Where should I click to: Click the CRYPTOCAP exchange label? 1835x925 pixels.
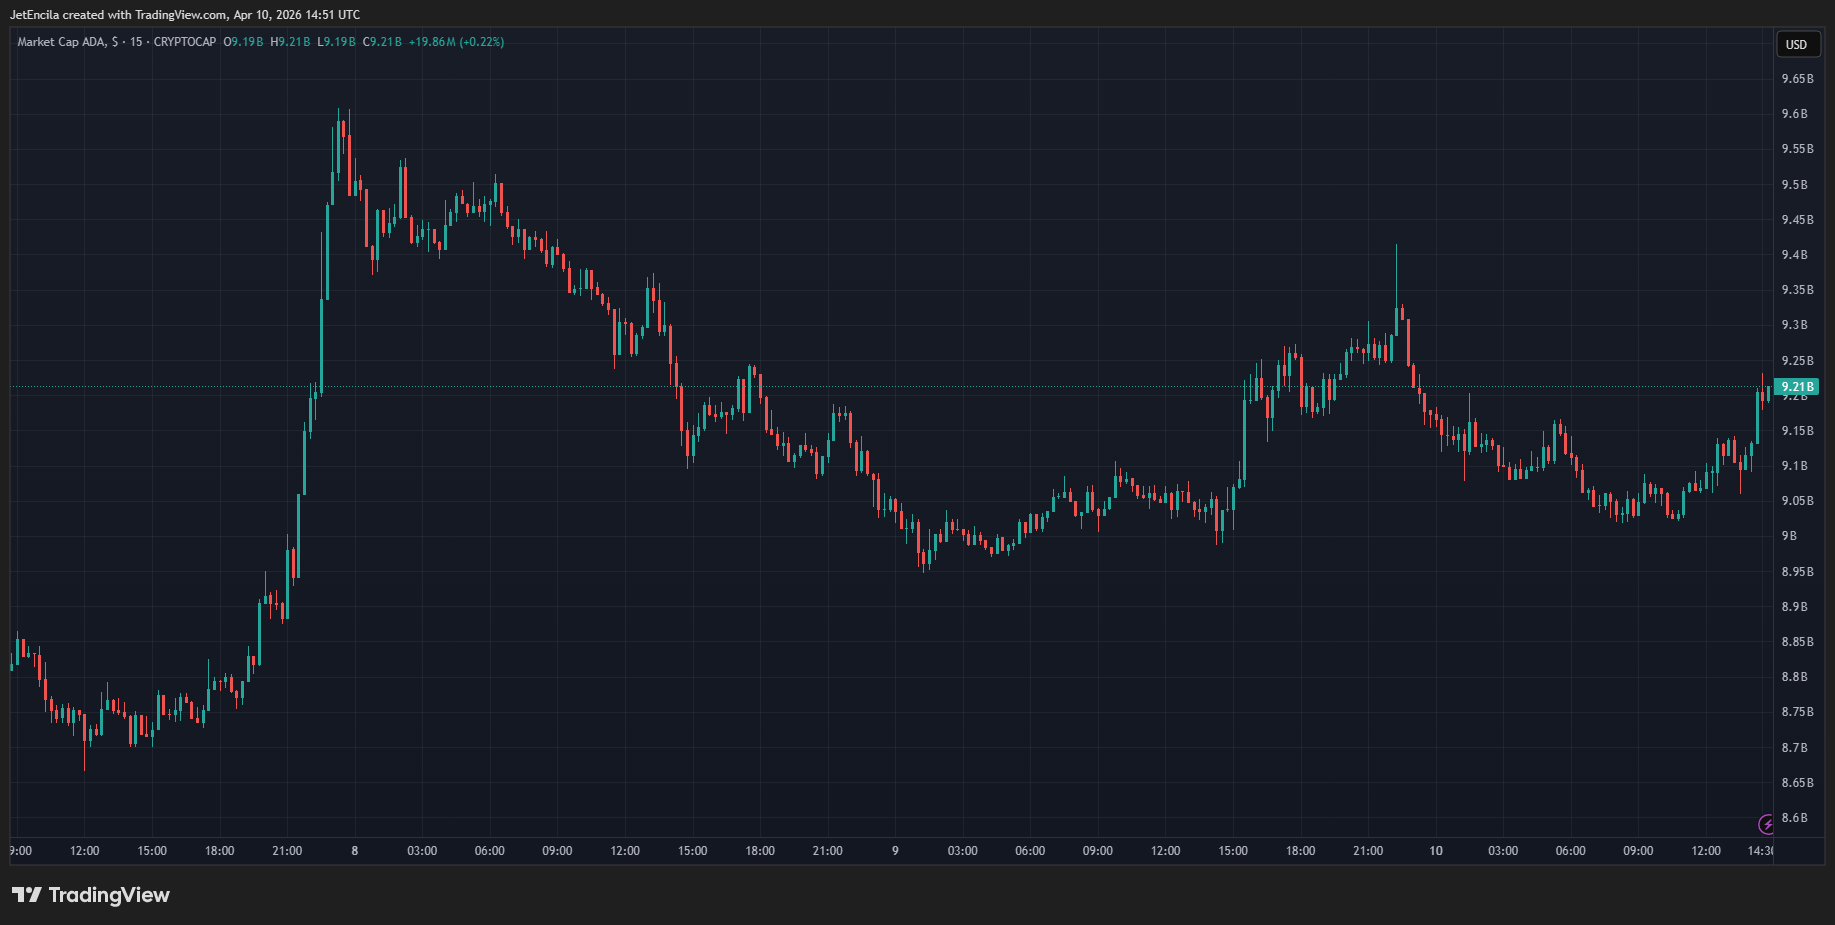[185, 42]
